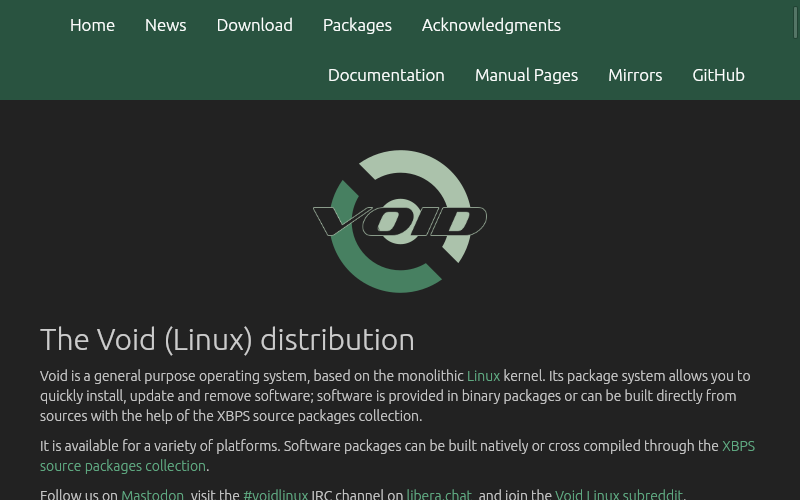Open the Packages page
Screen dimensions: 800x500
357,25
